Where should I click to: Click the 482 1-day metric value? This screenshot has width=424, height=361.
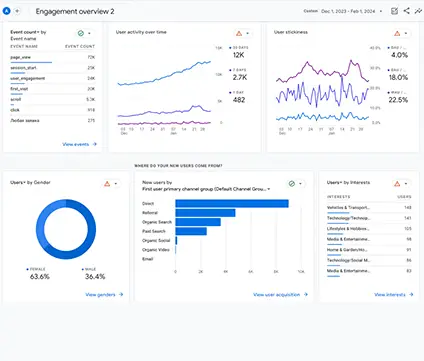tap(239, 100)
